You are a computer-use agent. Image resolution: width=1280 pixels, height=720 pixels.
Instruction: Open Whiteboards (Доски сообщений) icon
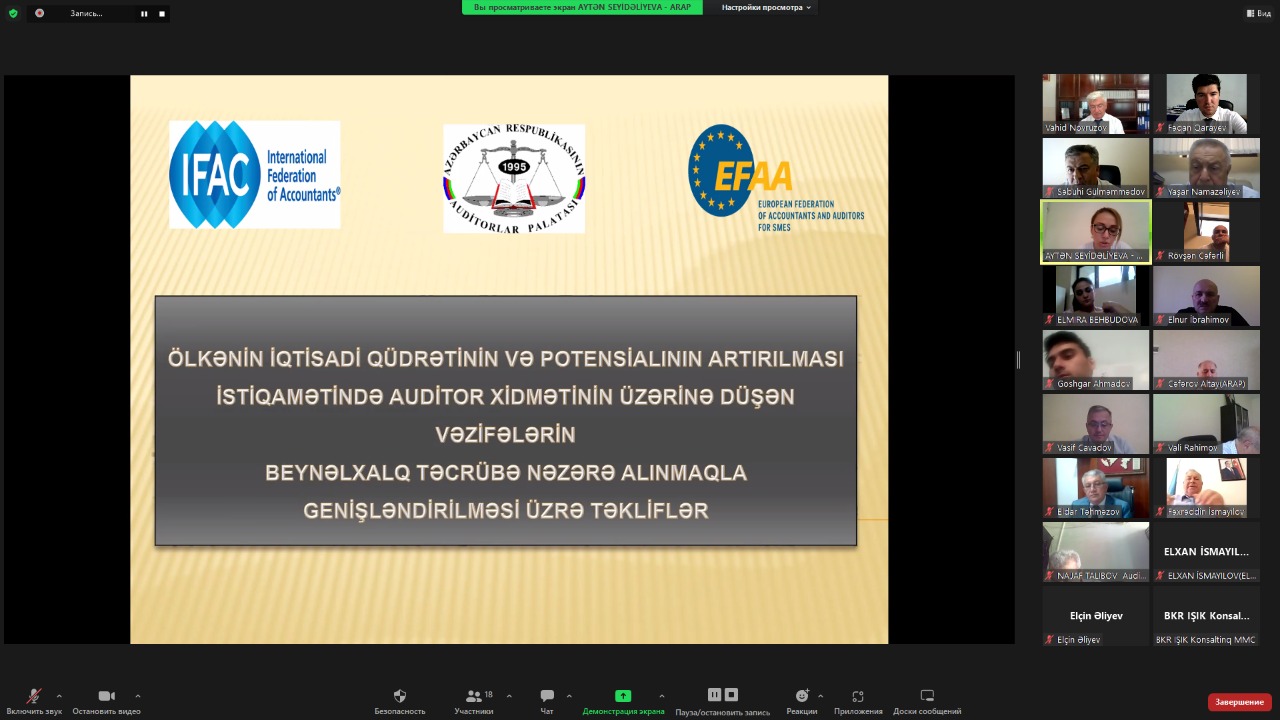tap(927, 696)
